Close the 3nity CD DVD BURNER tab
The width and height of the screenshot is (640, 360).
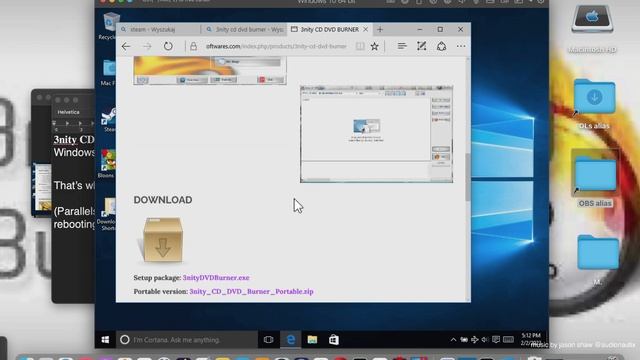pos(366,29)
